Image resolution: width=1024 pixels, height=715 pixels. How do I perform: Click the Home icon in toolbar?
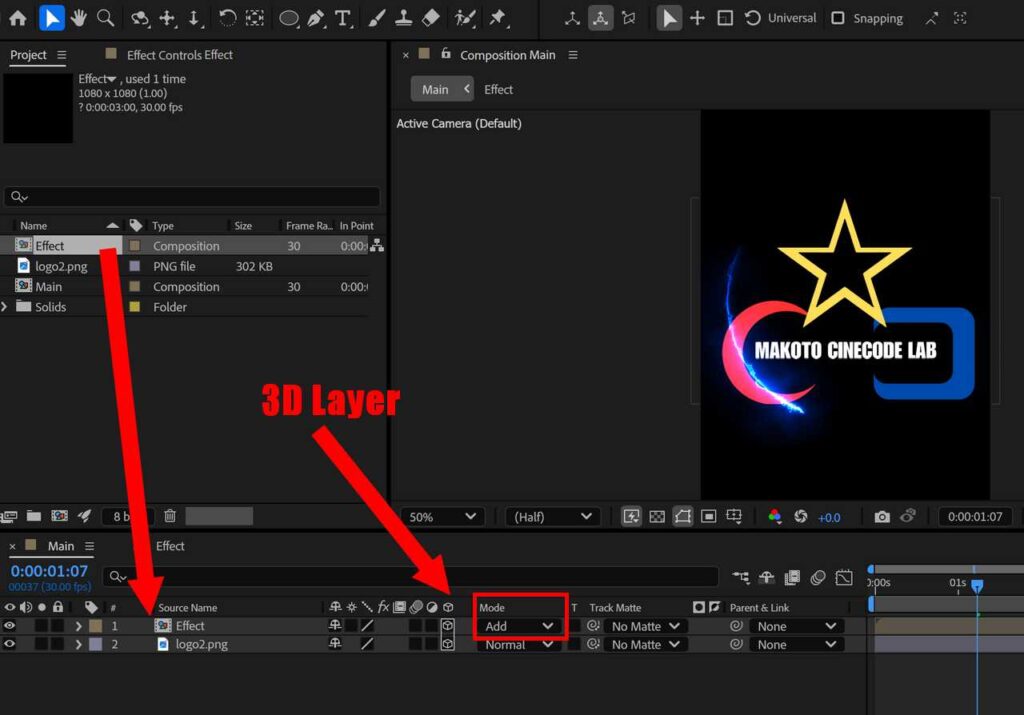[x=18, y=18]
